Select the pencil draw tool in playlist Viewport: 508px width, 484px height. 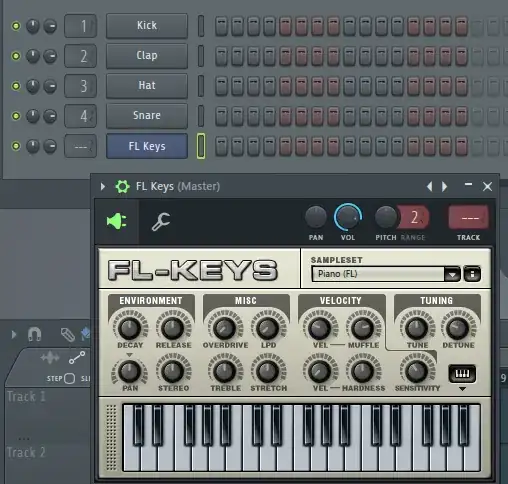click(x=68, y=335)
